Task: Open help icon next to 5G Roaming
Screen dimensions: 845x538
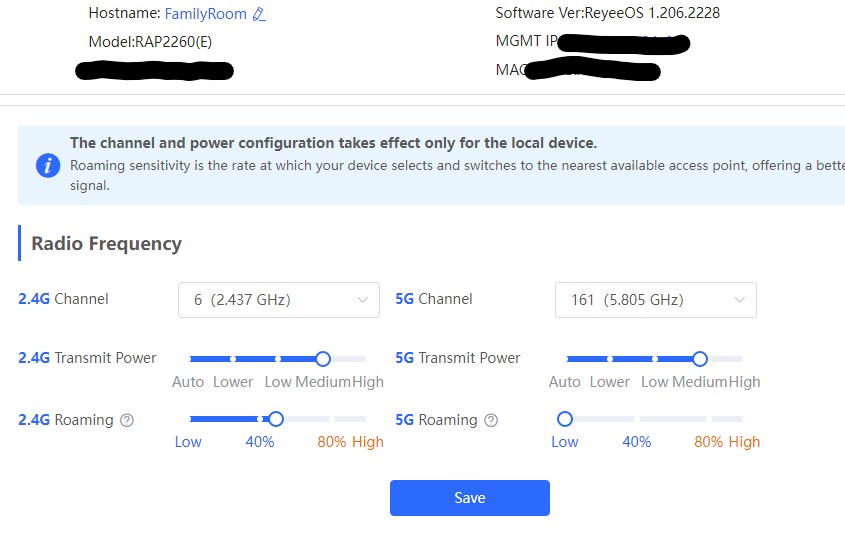Action: (491, 420)
